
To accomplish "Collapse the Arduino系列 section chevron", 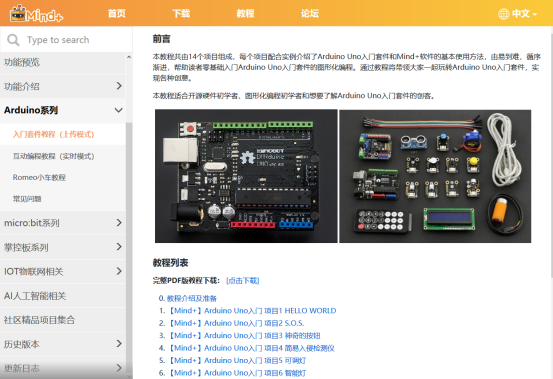I will click(119, 110).
